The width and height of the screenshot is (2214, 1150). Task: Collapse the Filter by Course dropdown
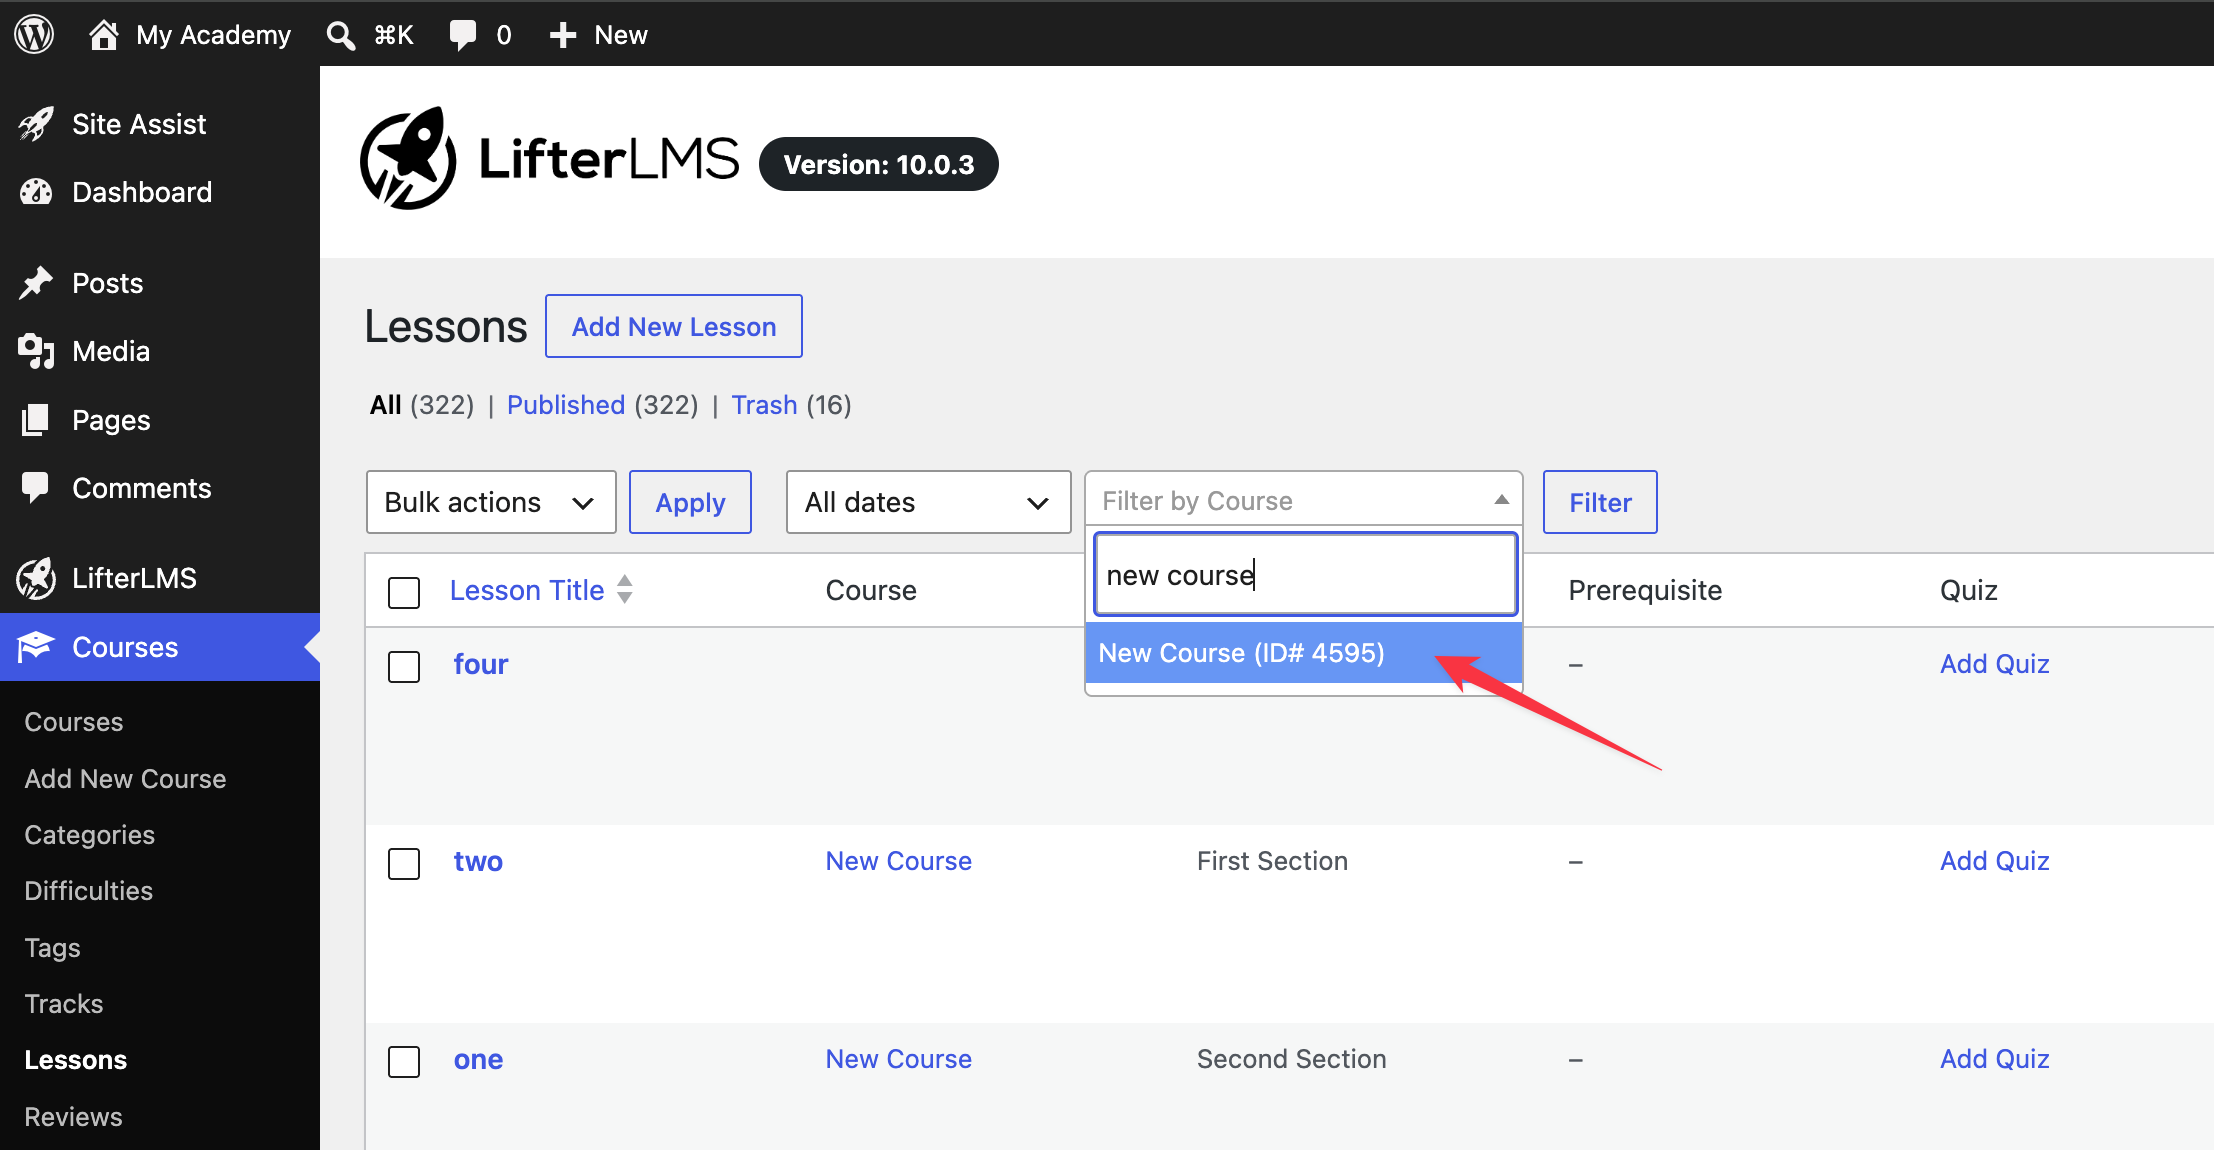pyautogui.click(x=1304, y=500)
